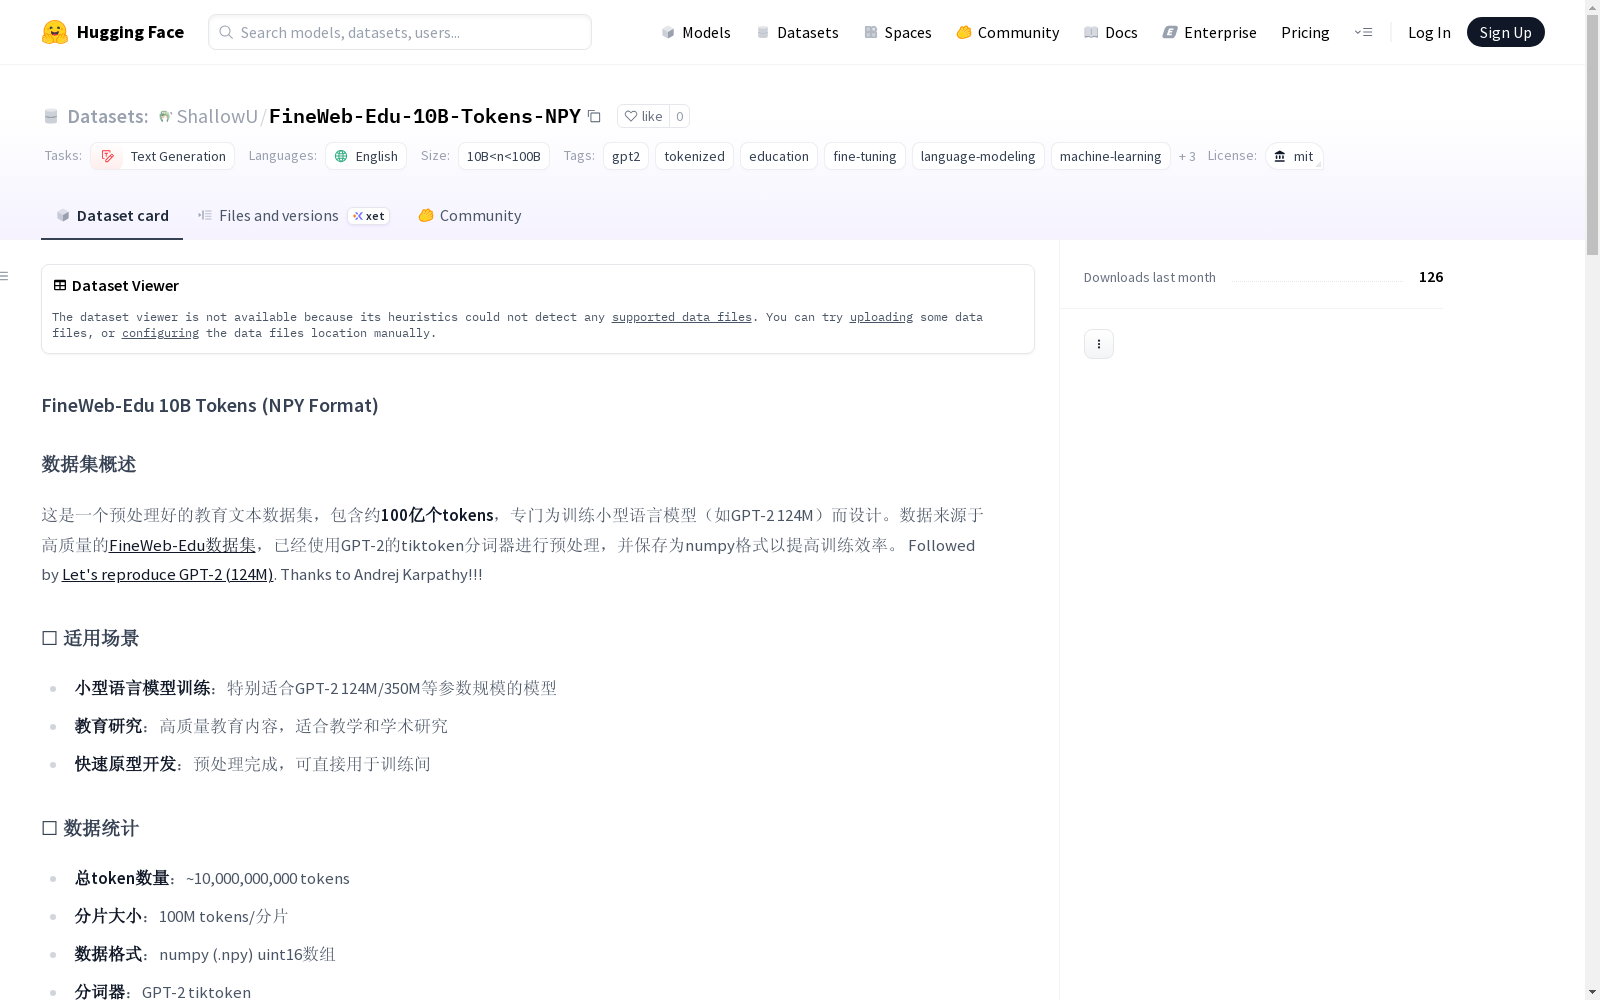The height and width of the screenshot is (1000, 1600).
Task: Follow the configuring link in the viewer notice
Action: [160, 333]
